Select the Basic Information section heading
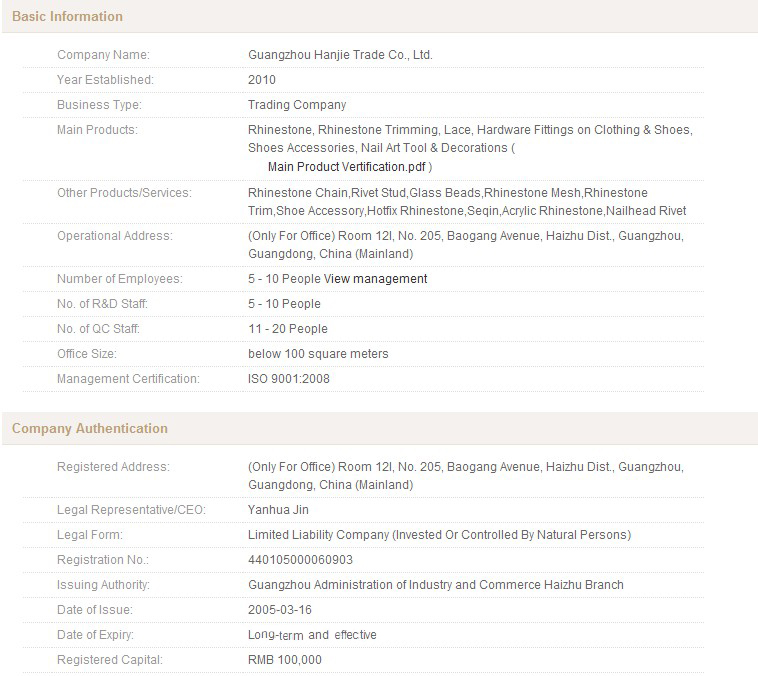This screenshot has width=758, height=676. coord(67,16)
